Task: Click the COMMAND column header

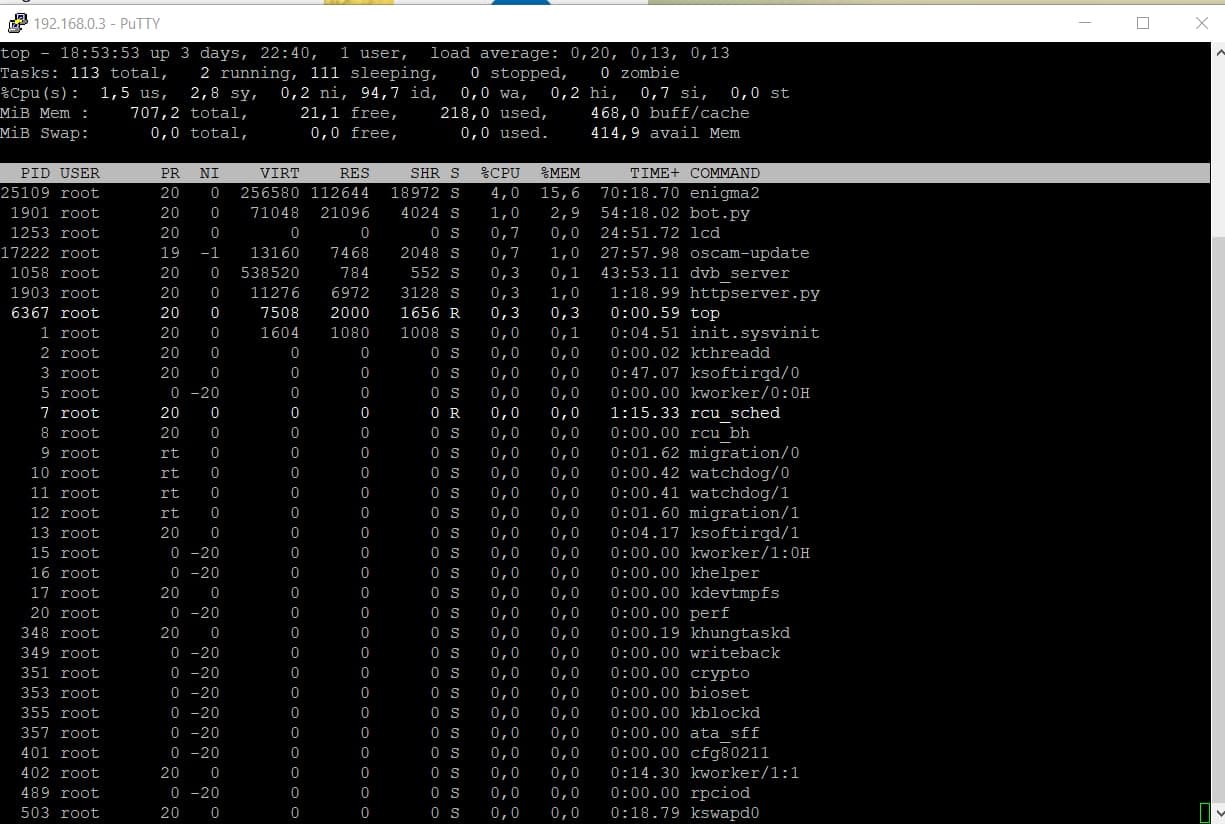Action: pos(724,173)
